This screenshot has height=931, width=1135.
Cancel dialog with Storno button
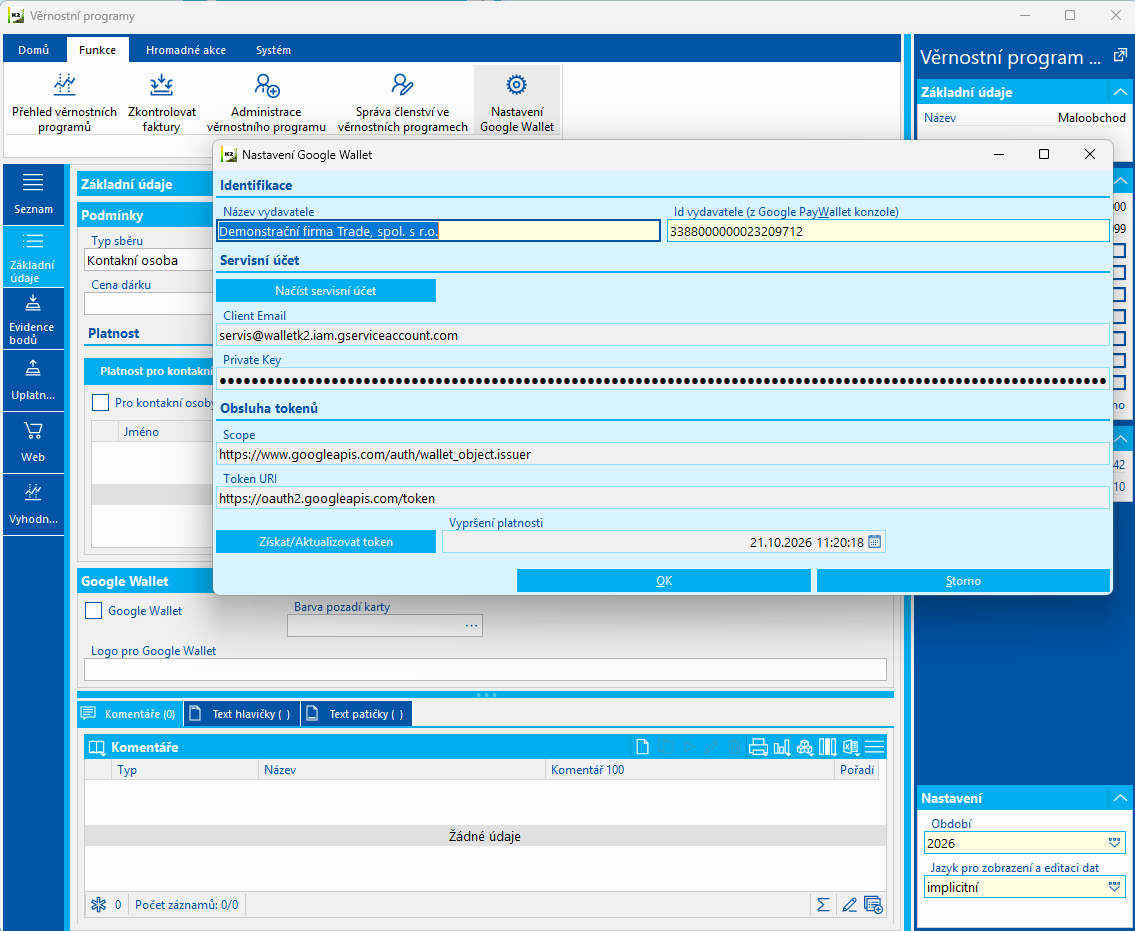click(963, 581)
